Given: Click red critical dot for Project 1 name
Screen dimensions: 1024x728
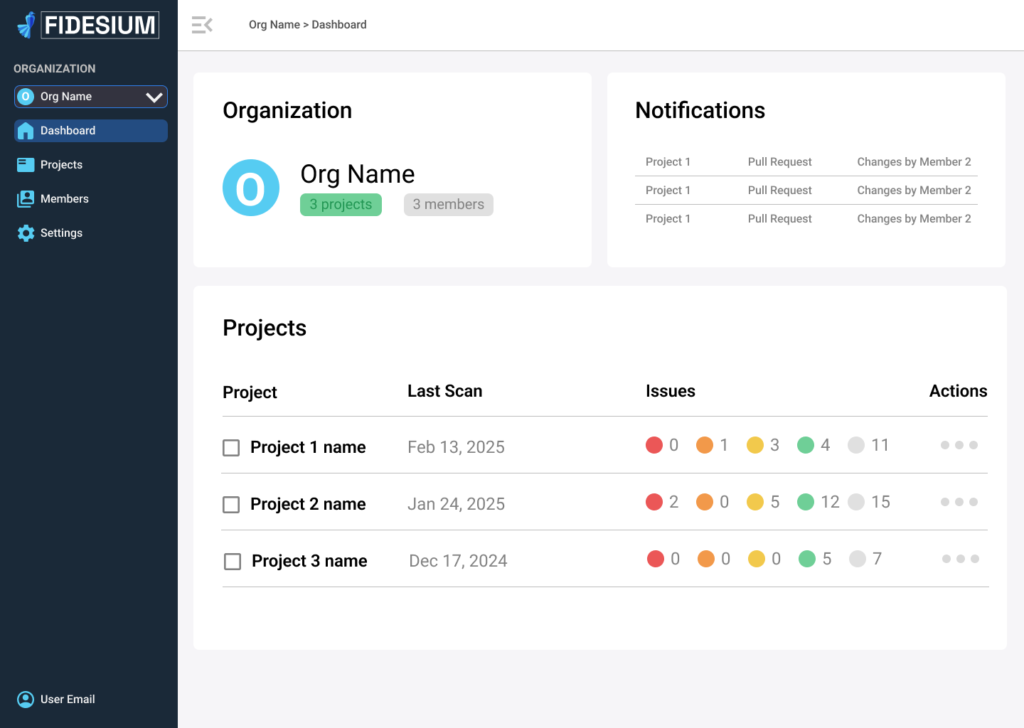Looking at the screenshot, I should (x=654, y=445).
